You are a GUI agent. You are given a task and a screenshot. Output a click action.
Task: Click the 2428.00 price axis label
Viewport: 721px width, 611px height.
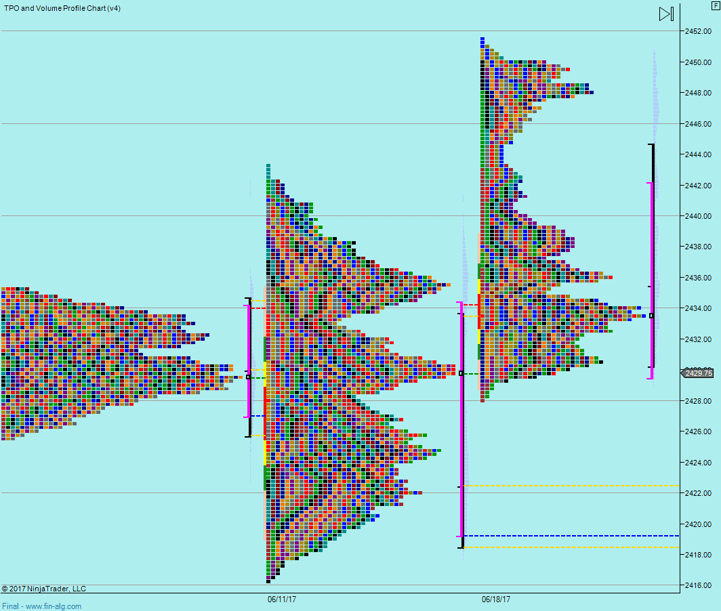[698, 401]
